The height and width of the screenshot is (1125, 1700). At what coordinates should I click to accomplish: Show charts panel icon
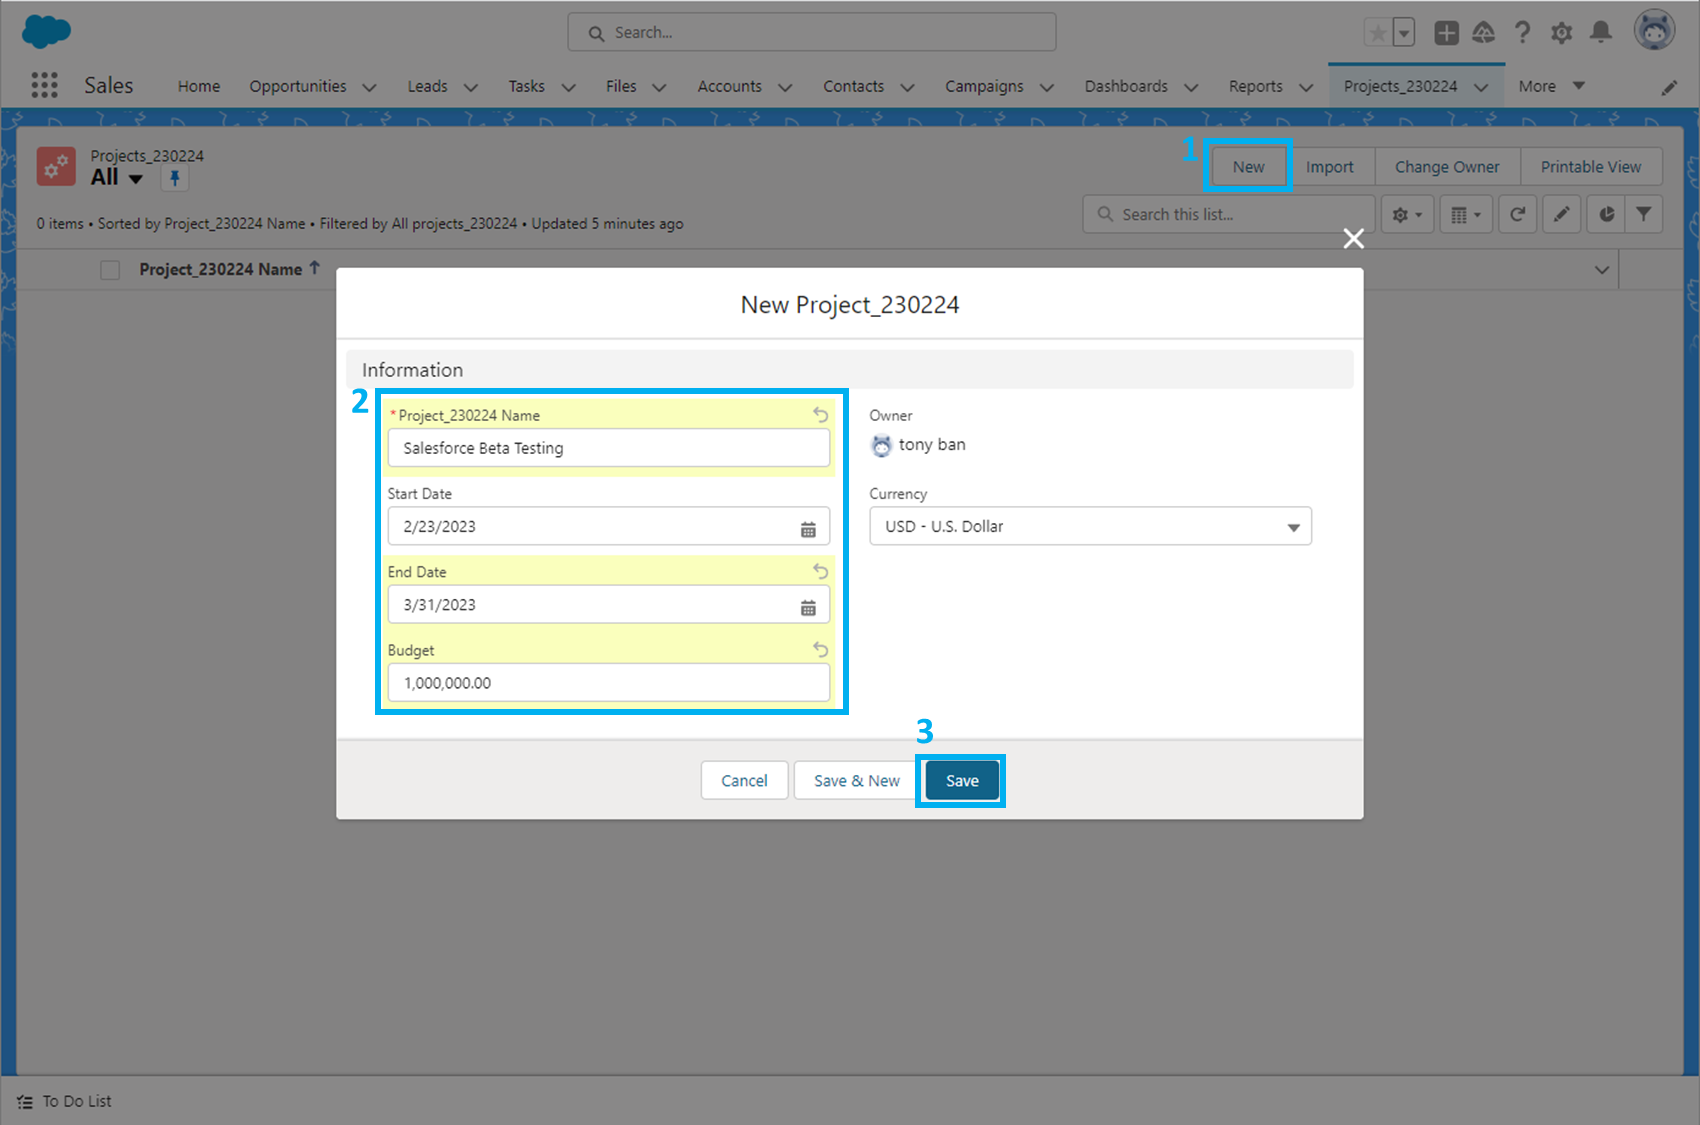(x=1606, y=214)
